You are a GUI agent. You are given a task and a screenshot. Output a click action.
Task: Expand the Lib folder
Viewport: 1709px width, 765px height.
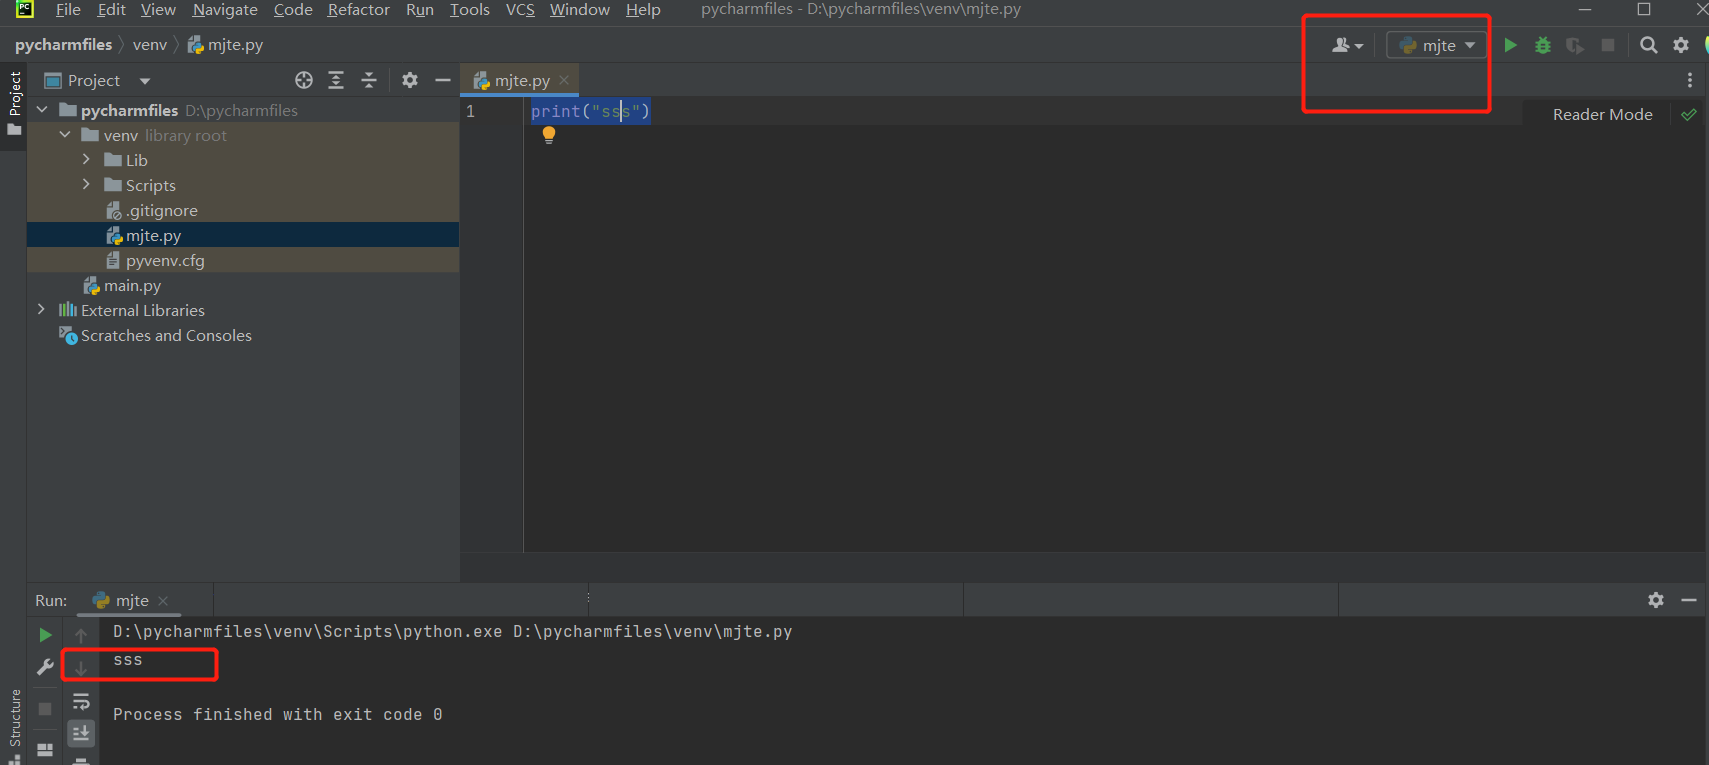pyautogui.click(x=86, y=159)
